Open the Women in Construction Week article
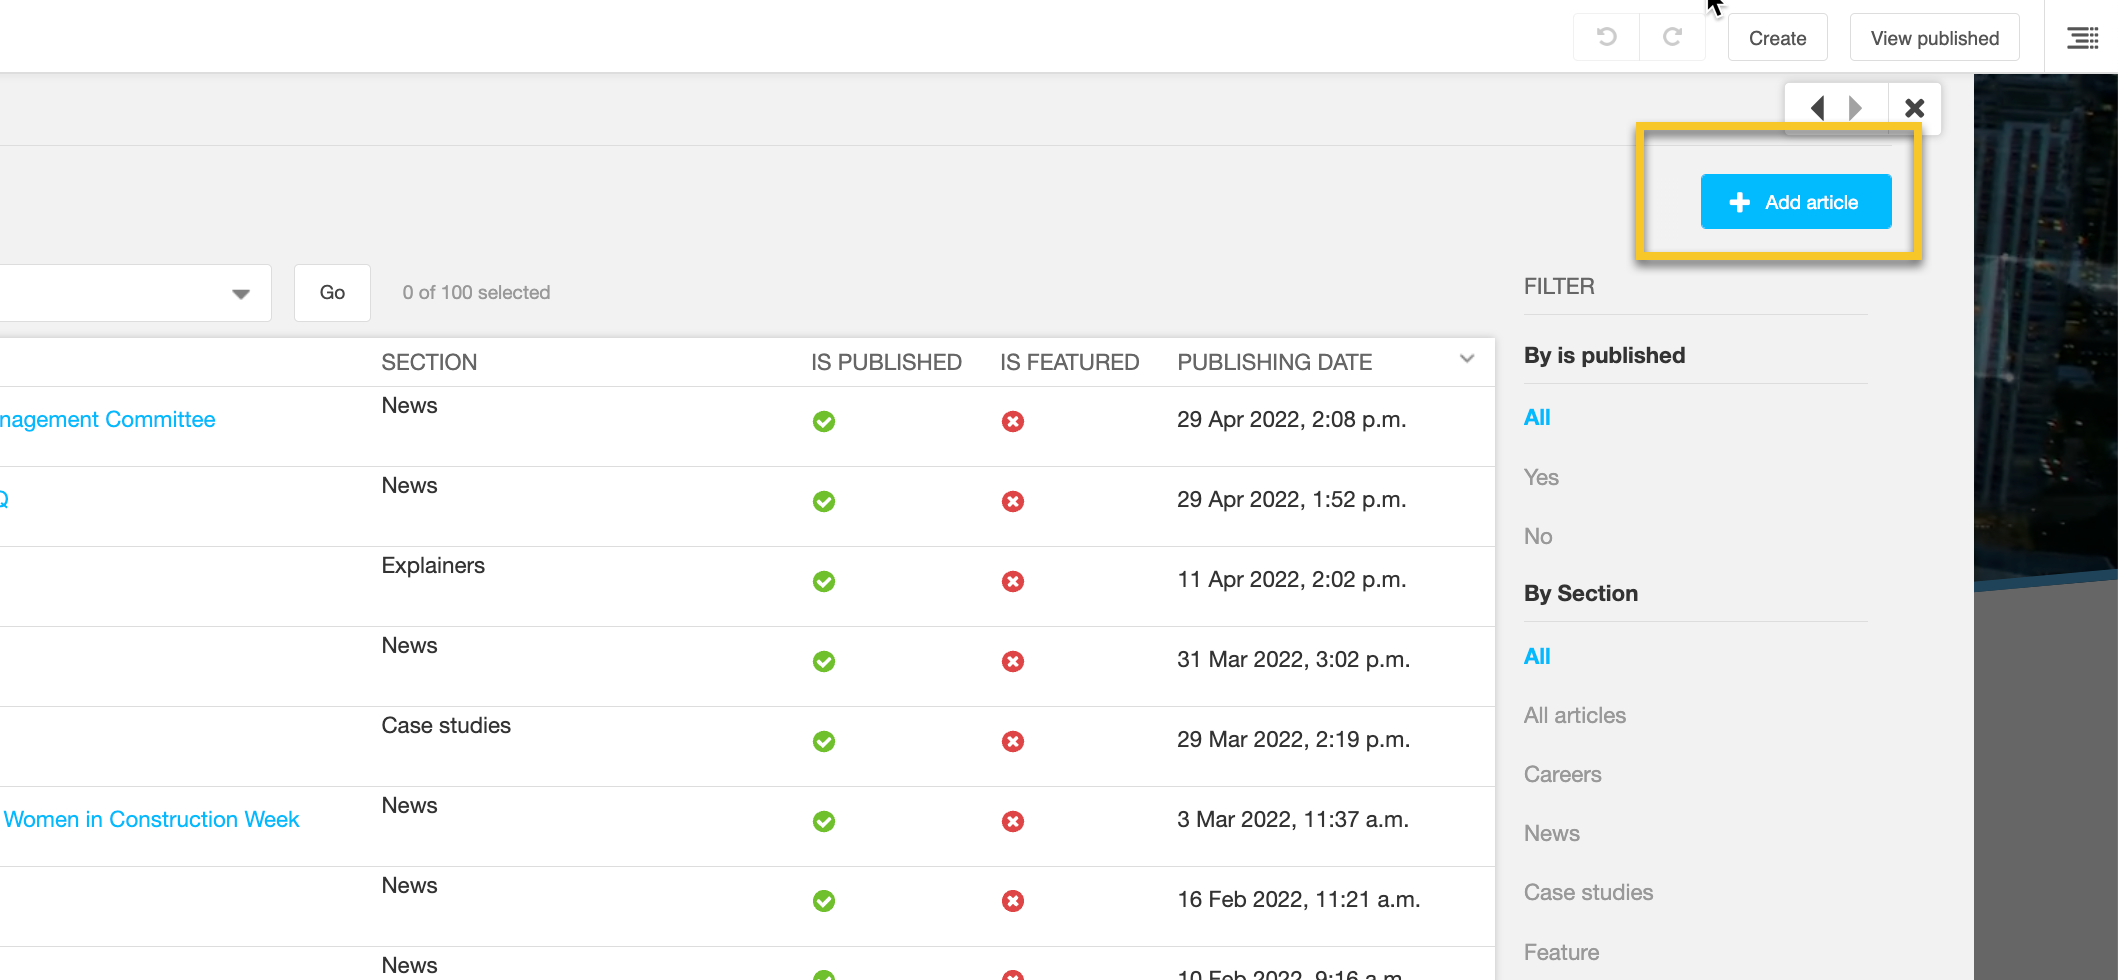2118x980 pixels. (151, 819)
